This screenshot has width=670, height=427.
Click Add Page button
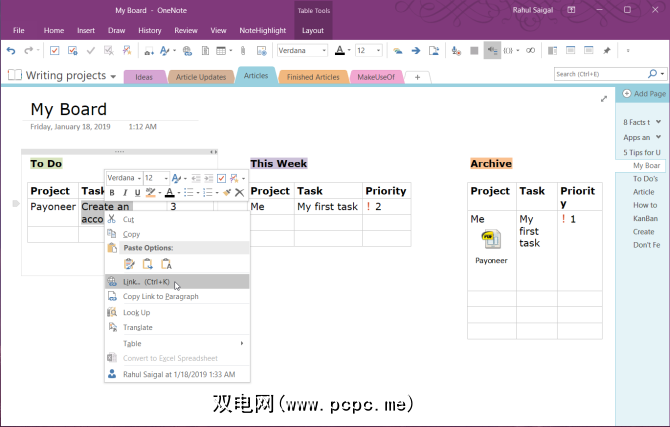[x=644, y=94]
